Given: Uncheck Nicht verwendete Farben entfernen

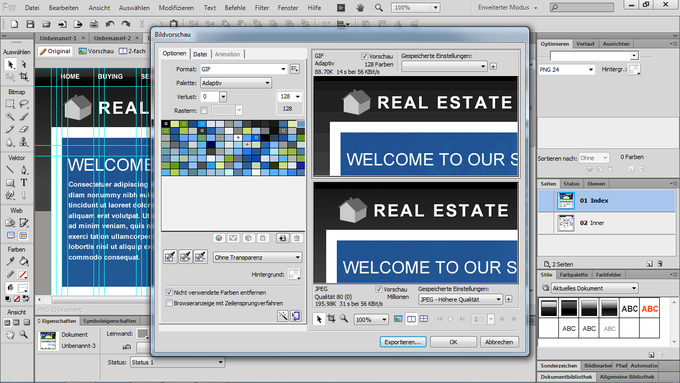Looking at the screenshot, I should point(169,292).
